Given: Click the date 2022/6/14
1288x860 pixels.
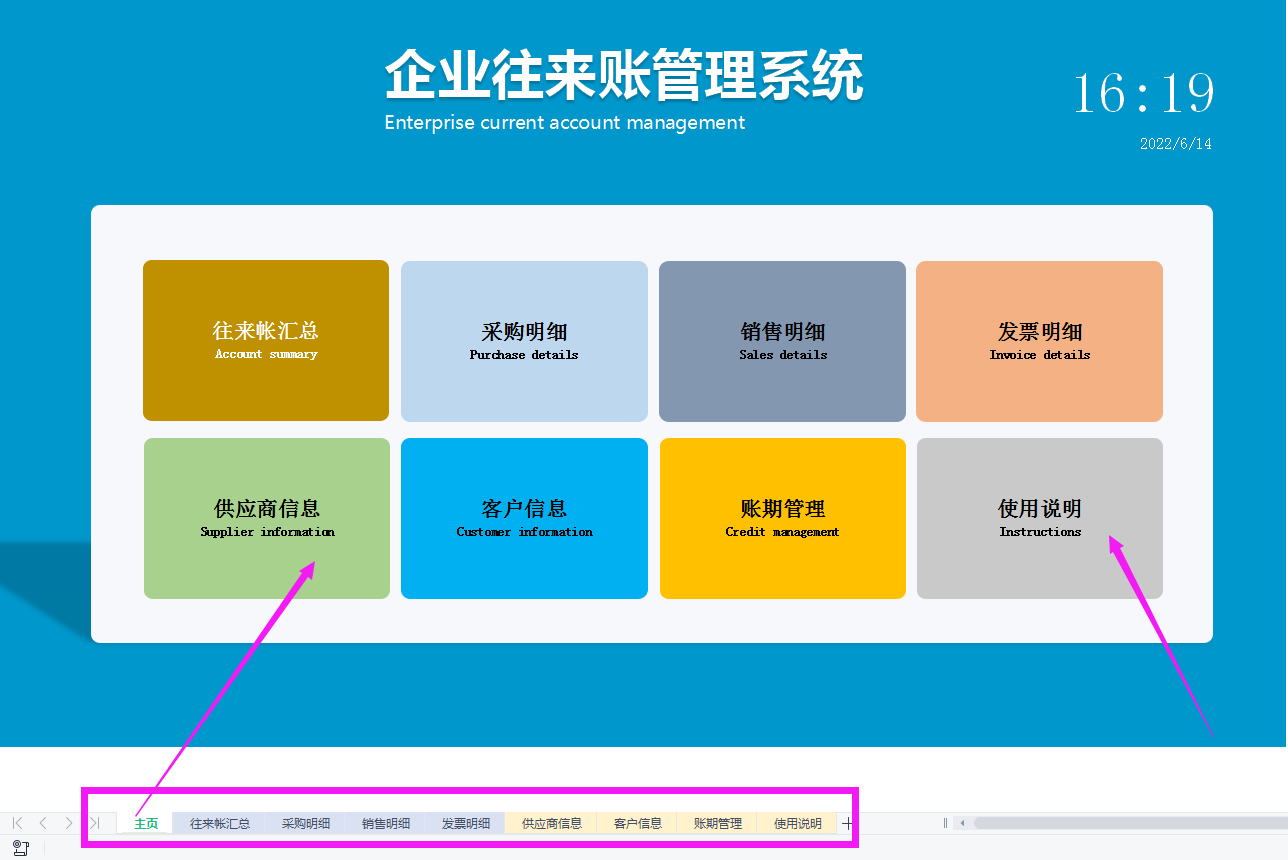Looking at the screenshot, I should click(x=1176, y=144).
